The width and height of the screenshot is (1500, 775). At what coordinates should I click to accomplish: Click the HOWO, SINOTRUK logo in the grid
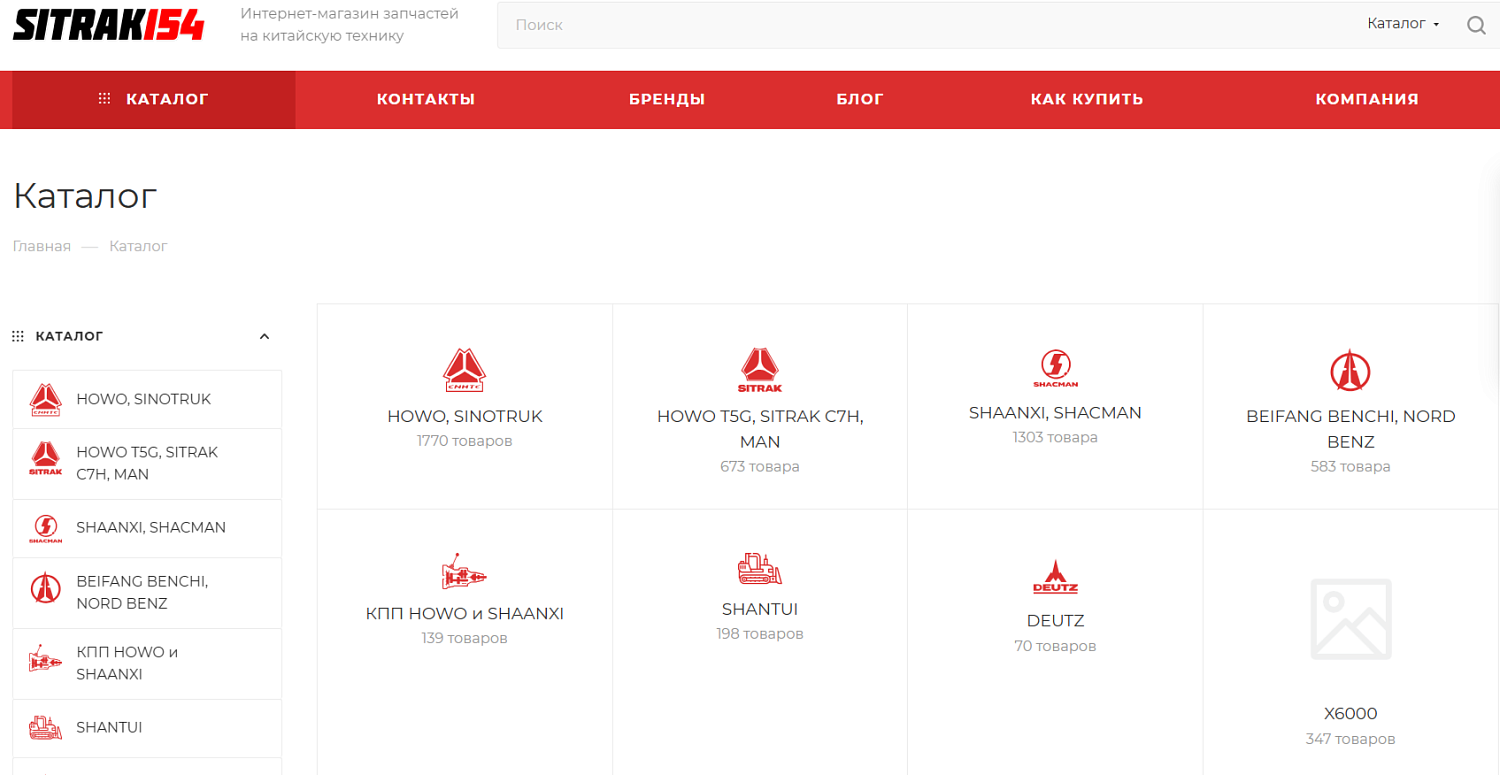coord(464,370)
